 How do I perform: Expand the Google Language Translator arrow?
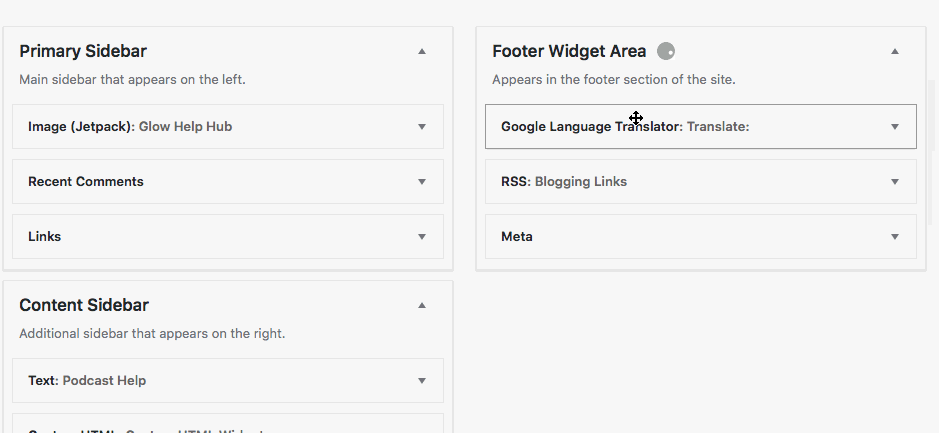click(895, 127)
